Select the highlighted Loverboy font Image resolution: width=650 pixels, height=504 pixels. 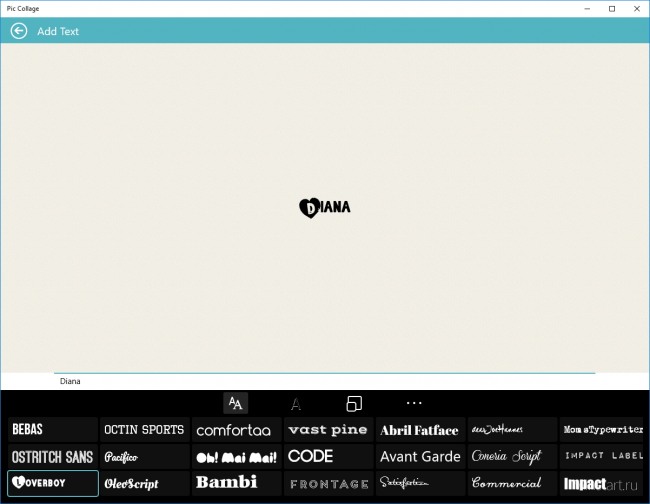tap(53, 484)
